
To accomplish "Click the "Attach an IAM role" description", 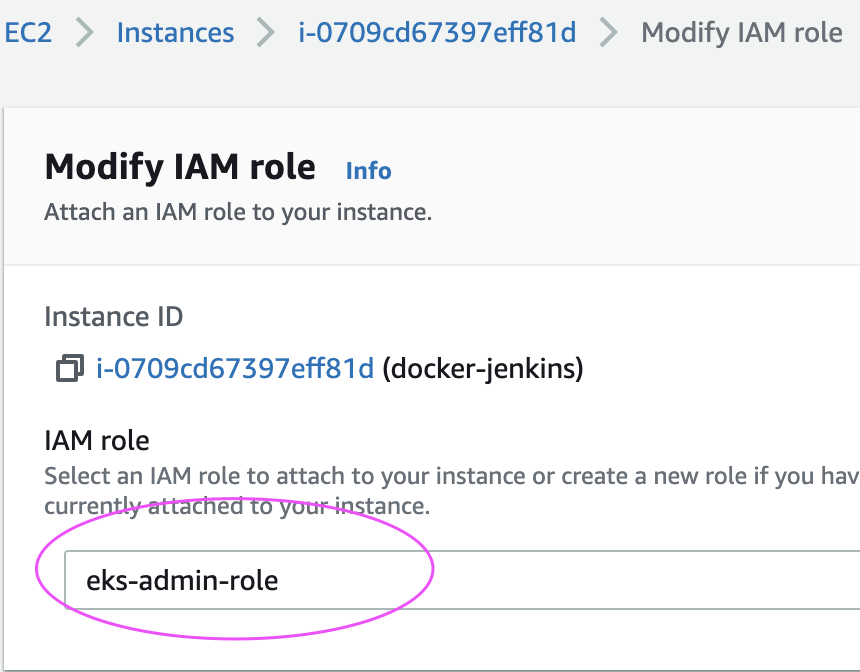I will coord(238,213).
